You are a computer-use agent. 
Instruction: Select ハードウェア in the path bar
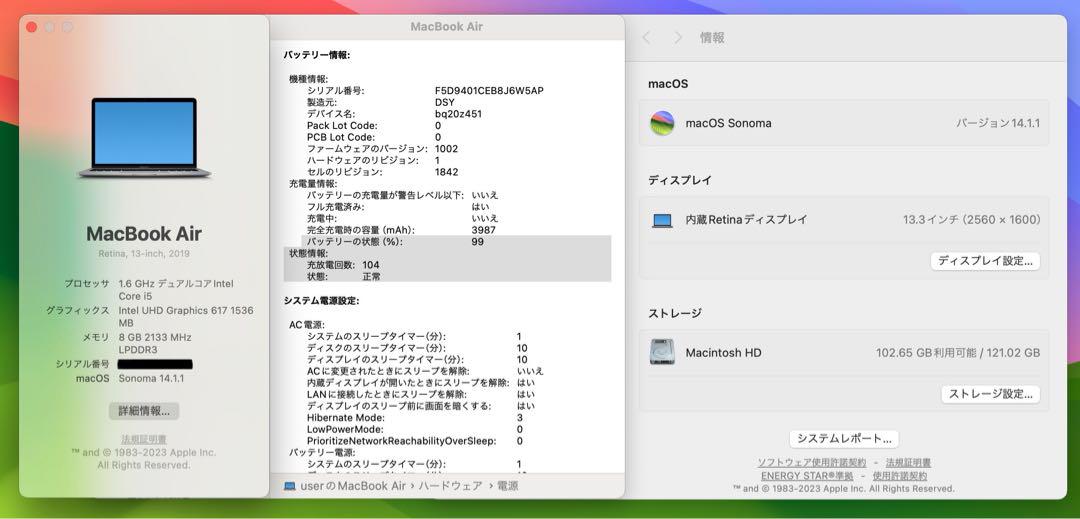point(450,486)
